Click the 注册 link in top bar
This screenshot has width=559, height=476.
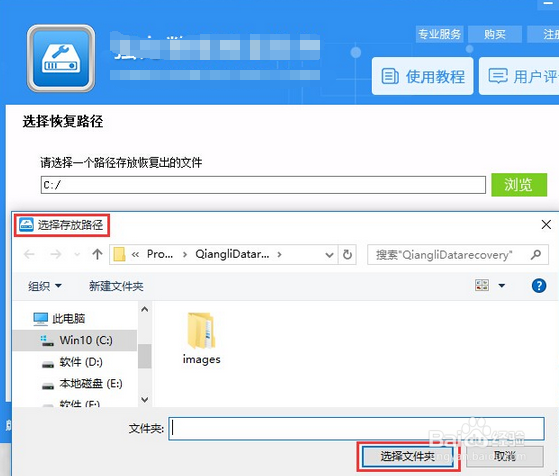pos(543,34)
